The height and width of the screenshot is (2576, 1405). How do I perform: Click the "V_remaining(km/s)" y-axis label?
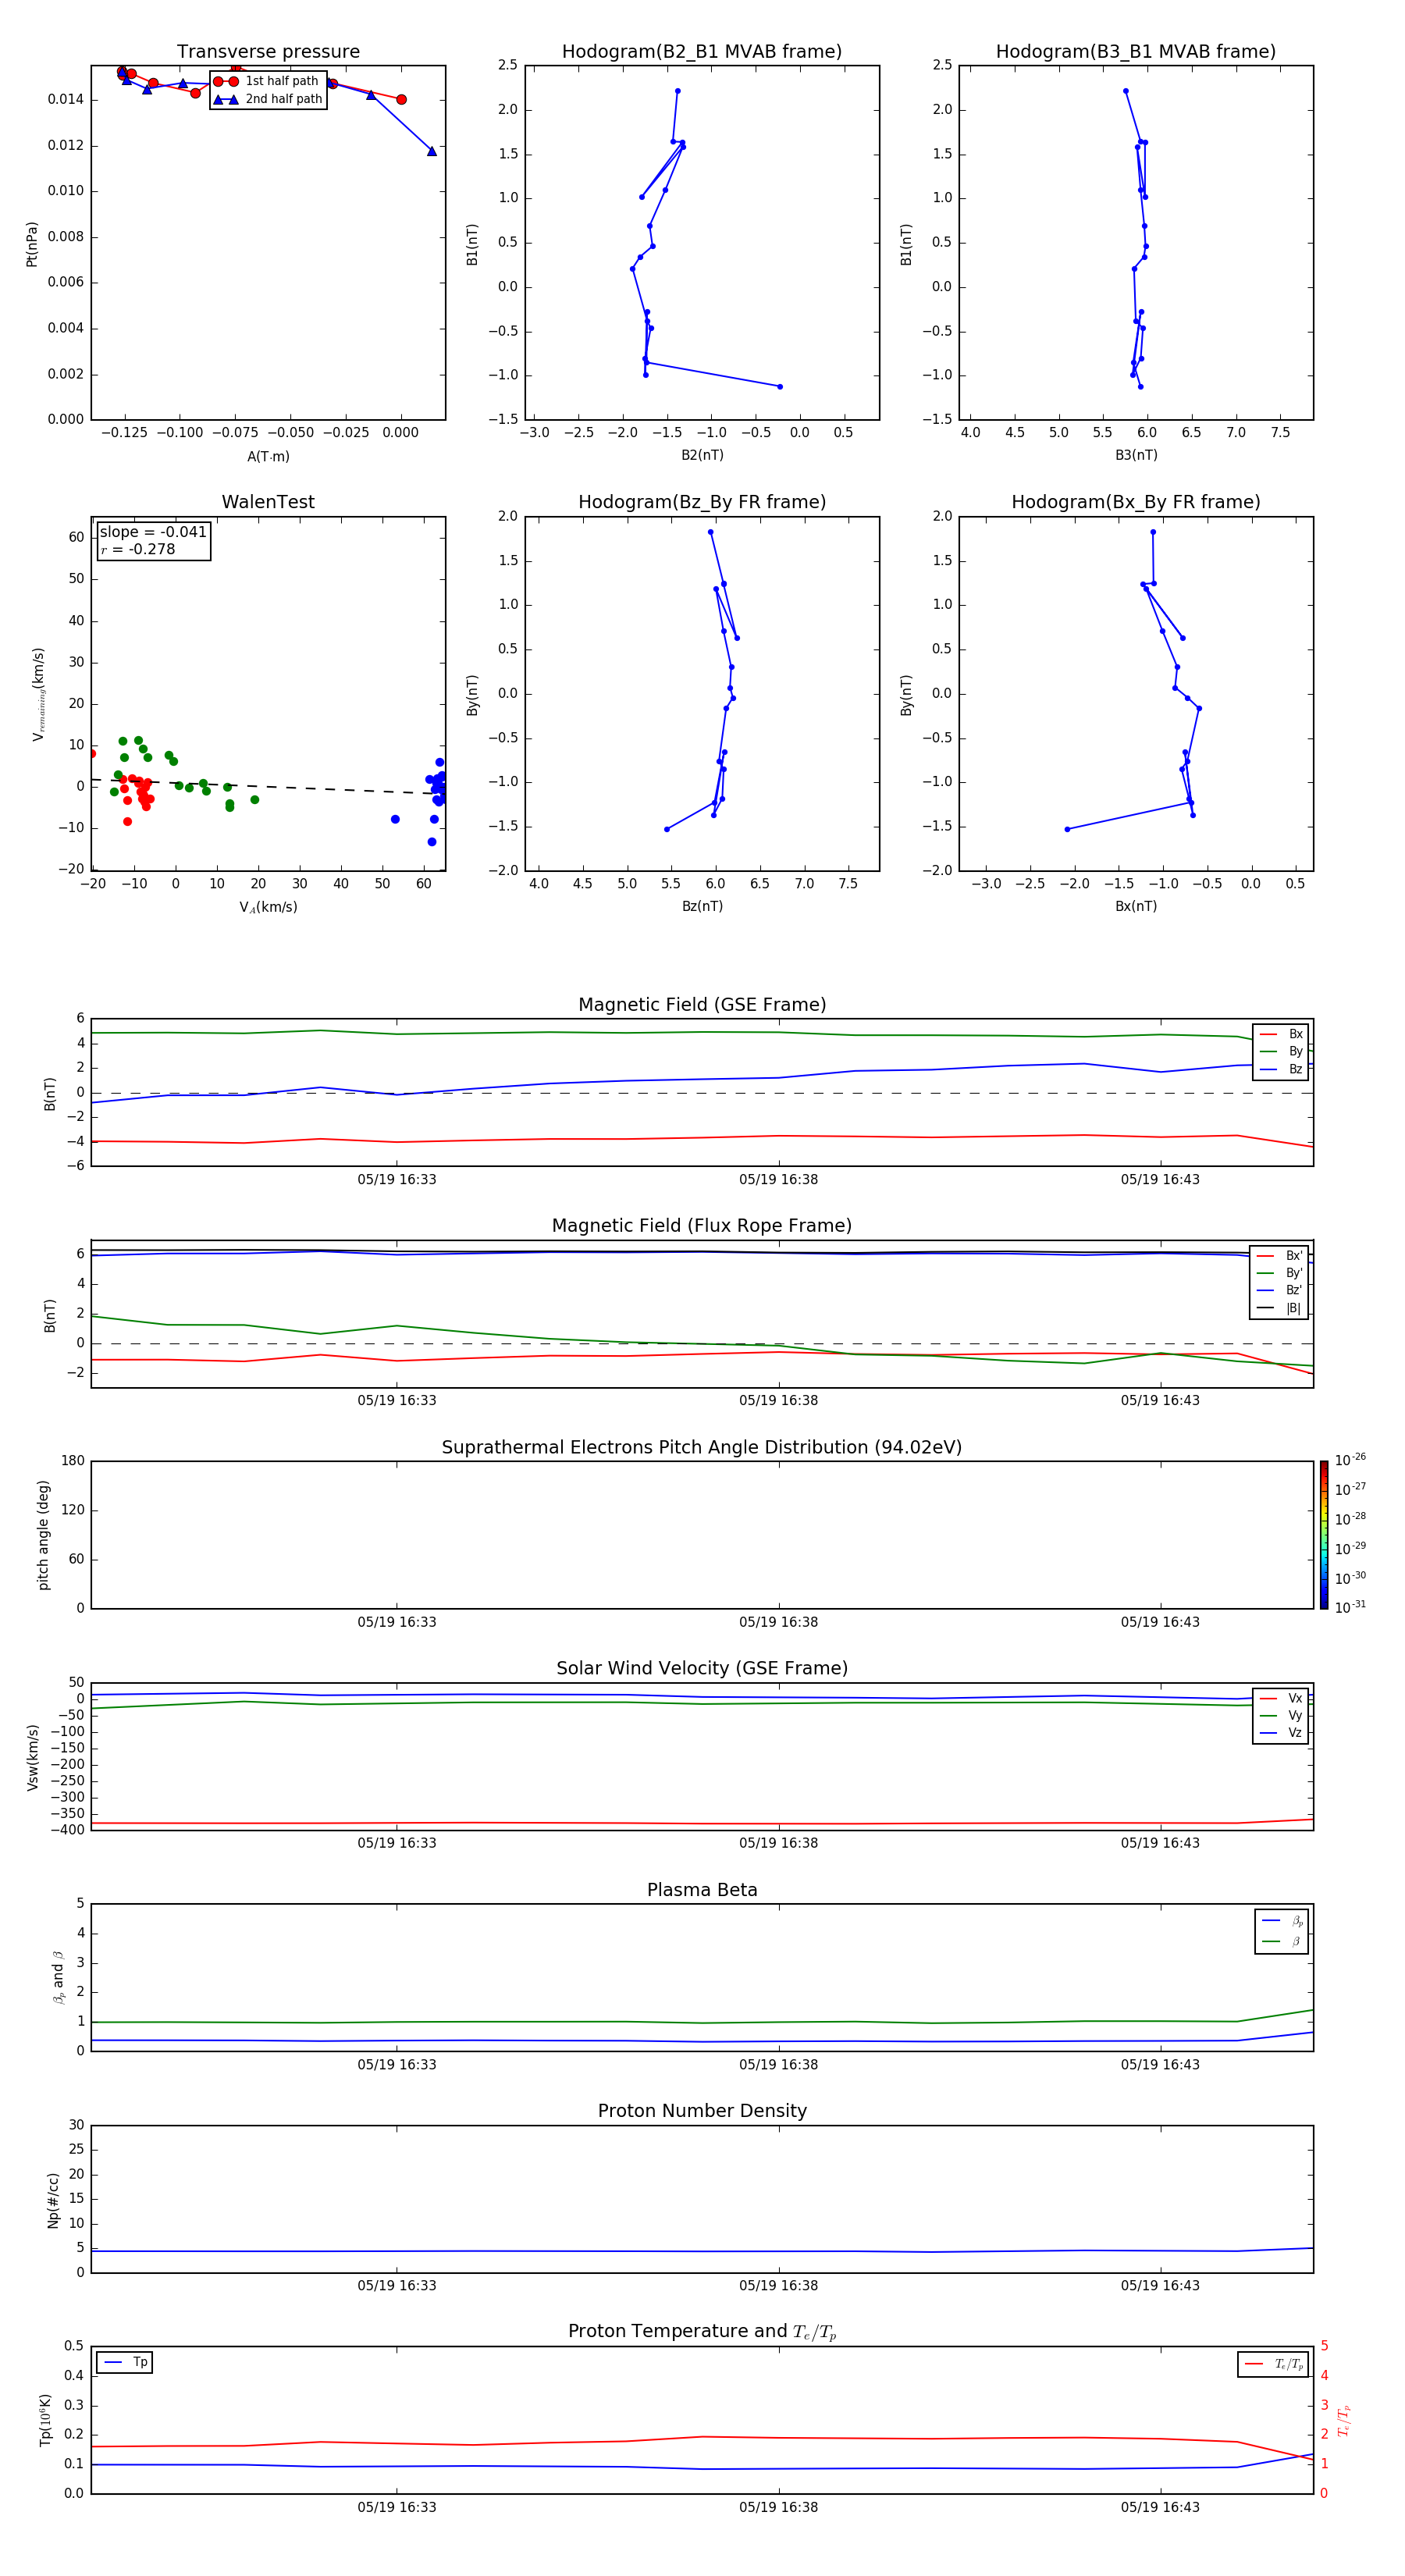(39, 694)
